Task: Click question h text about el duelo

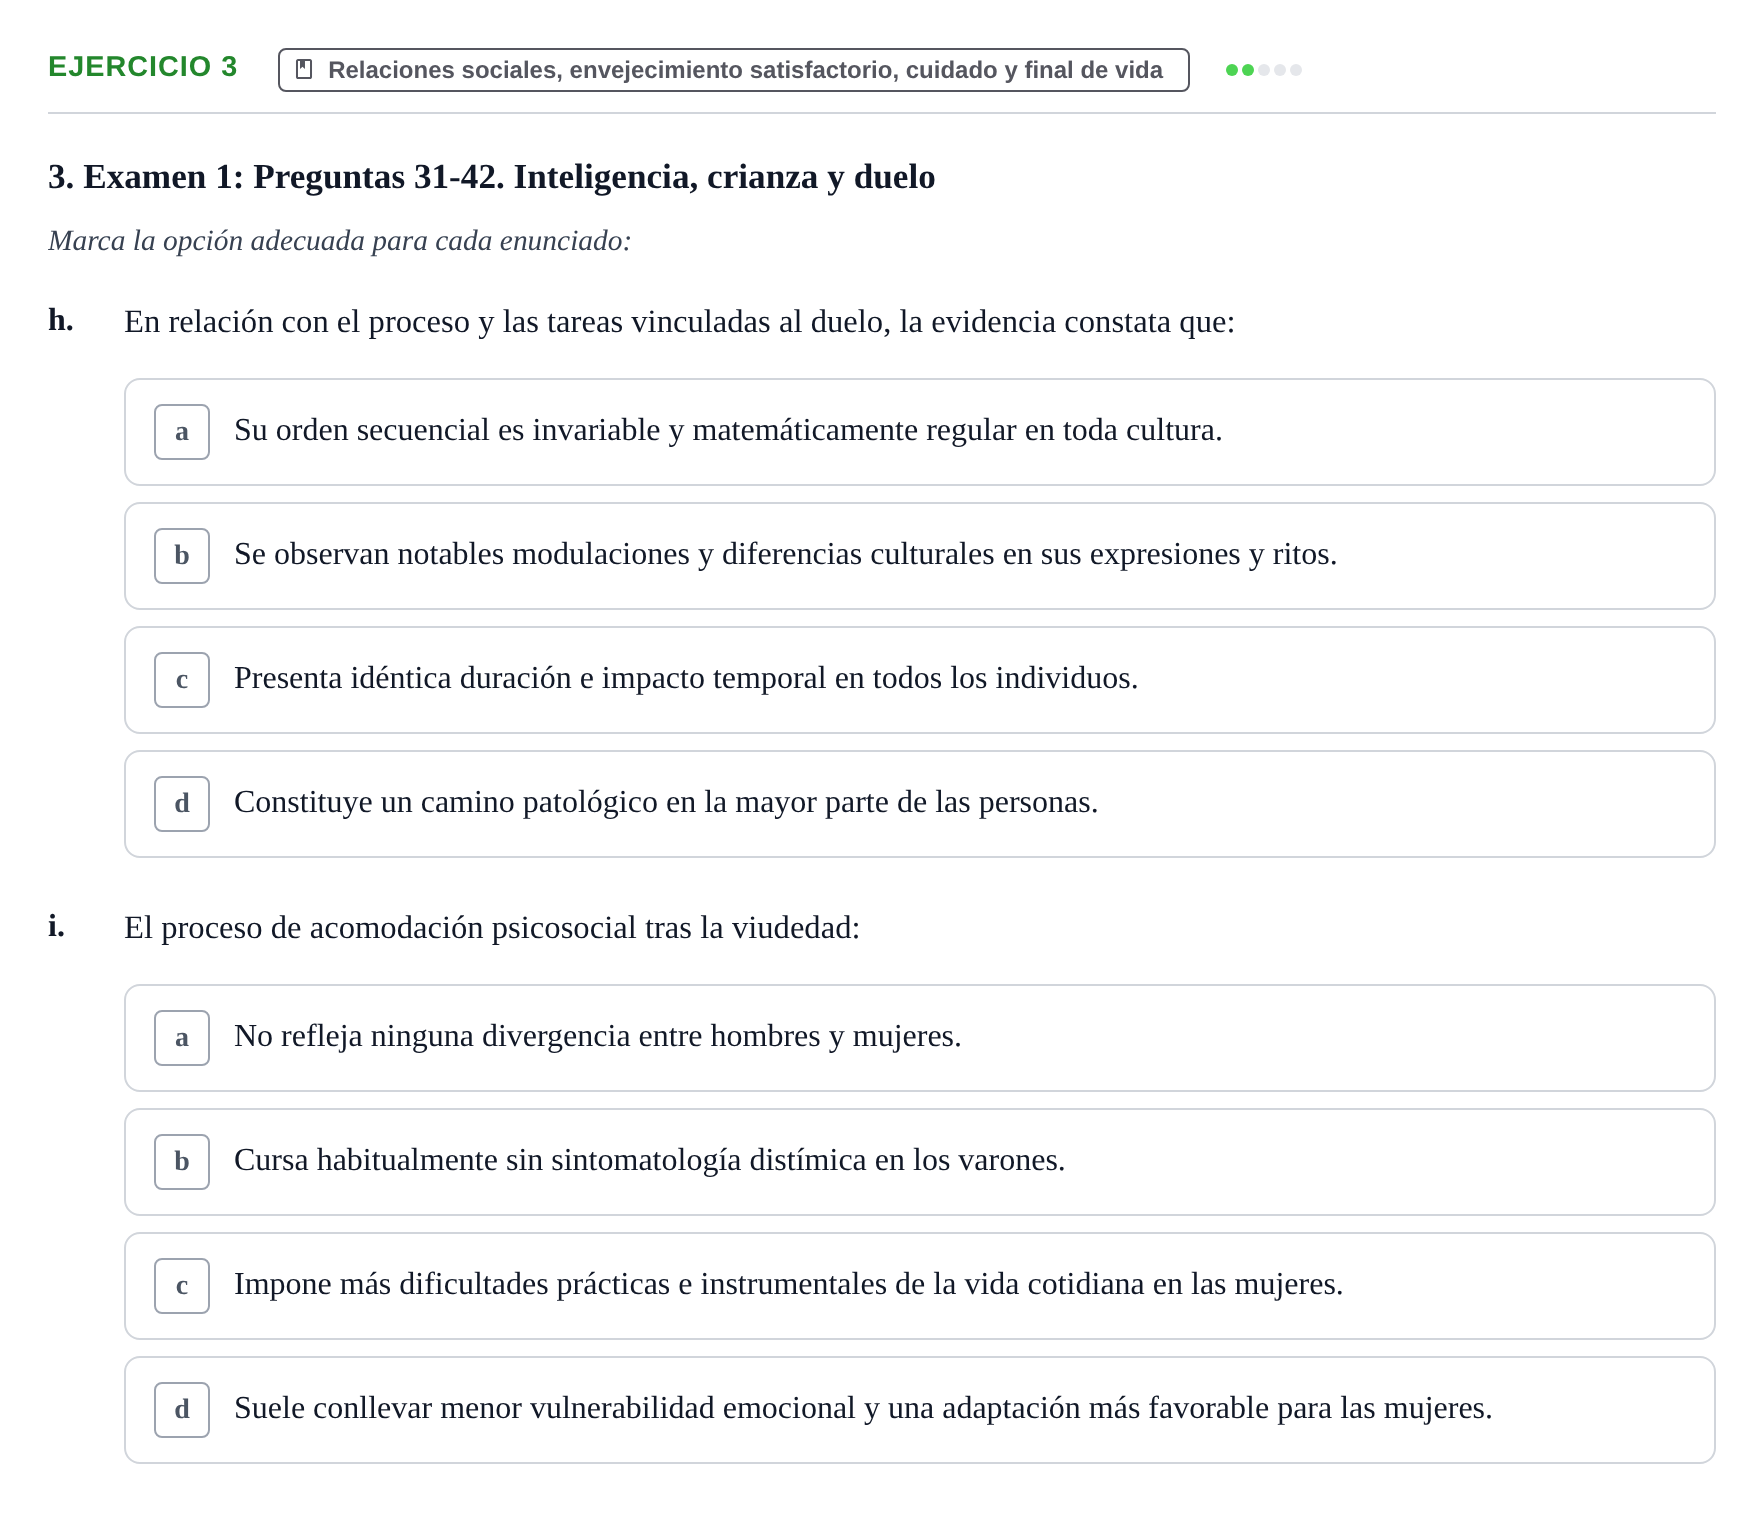Action: click(680, 322)
